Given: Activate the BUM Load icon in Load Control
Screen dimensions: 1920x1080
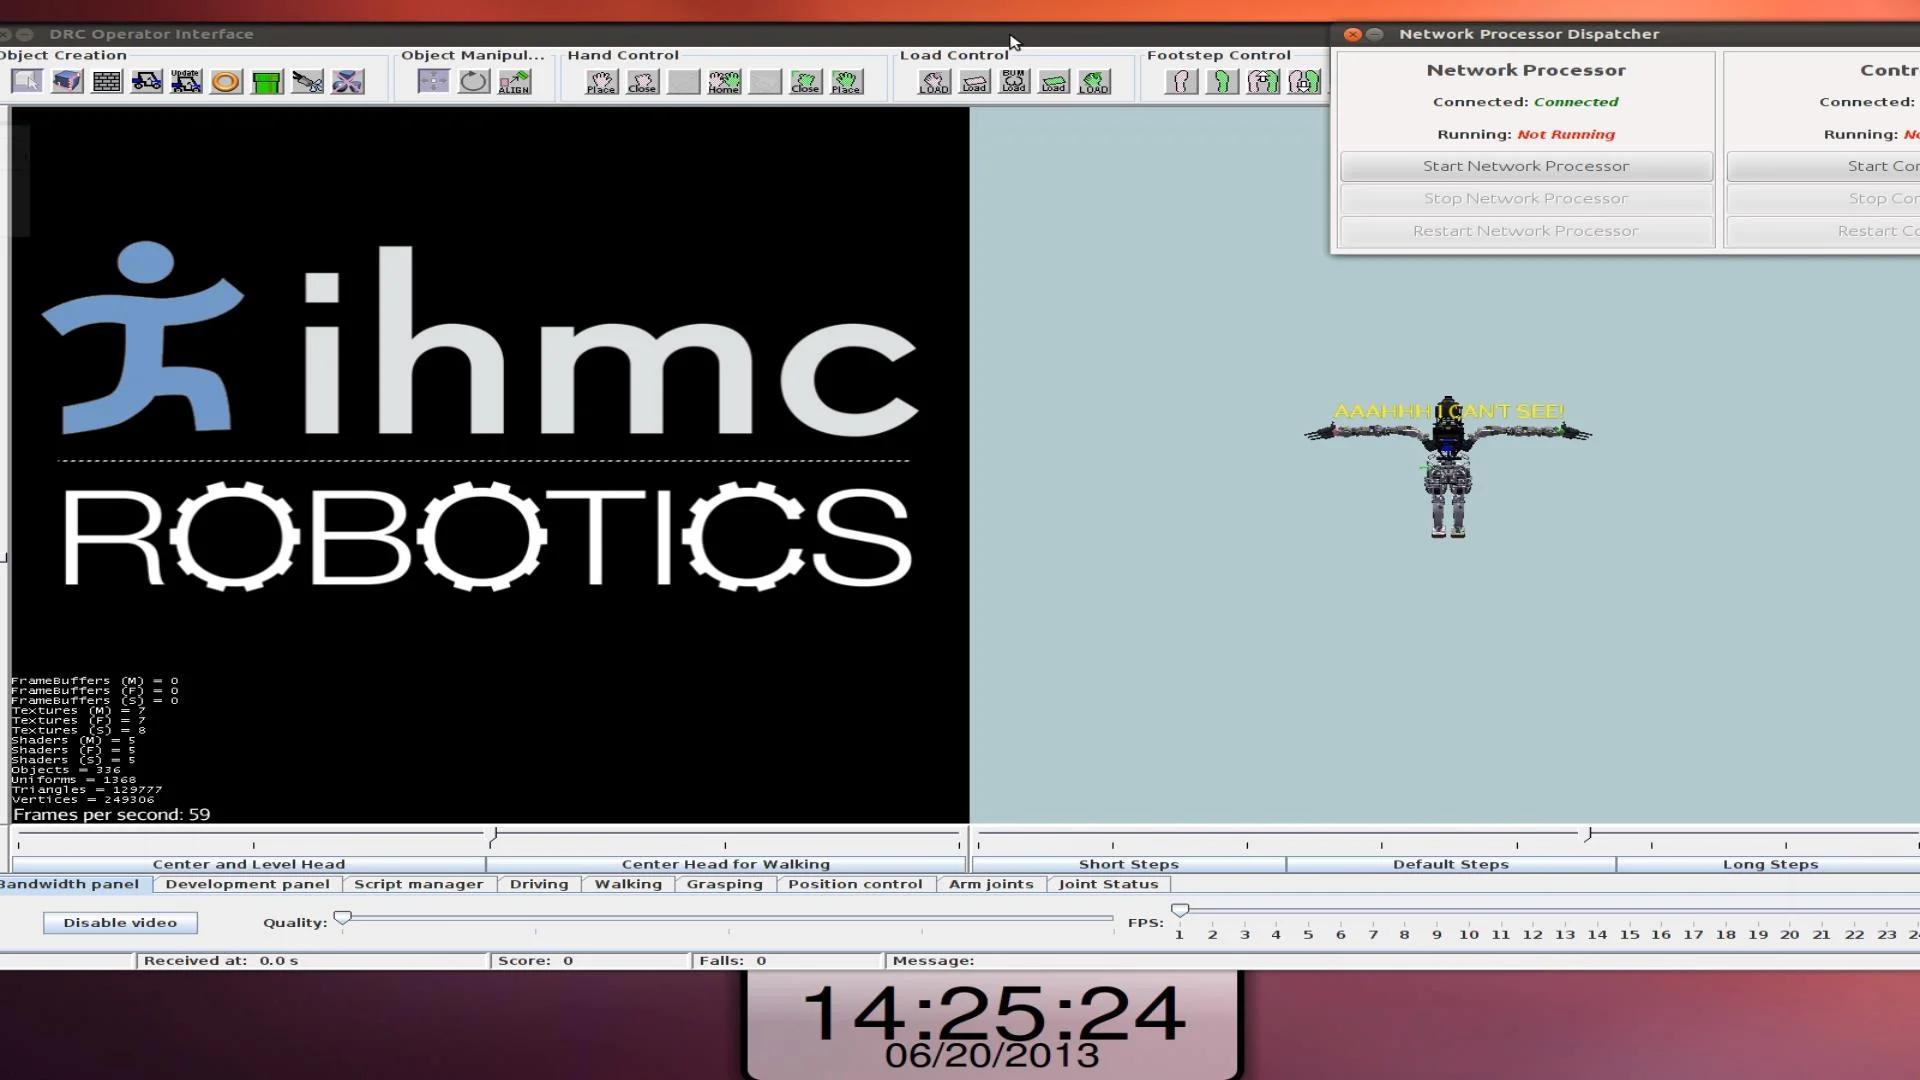Looking at the screenshot, I should [1014, 81].
